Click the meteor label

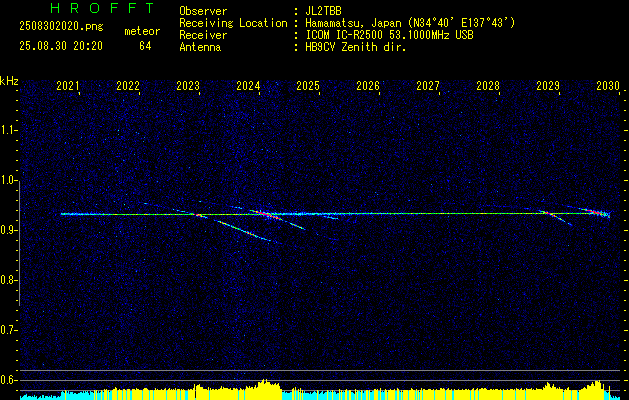coord(142,31)
